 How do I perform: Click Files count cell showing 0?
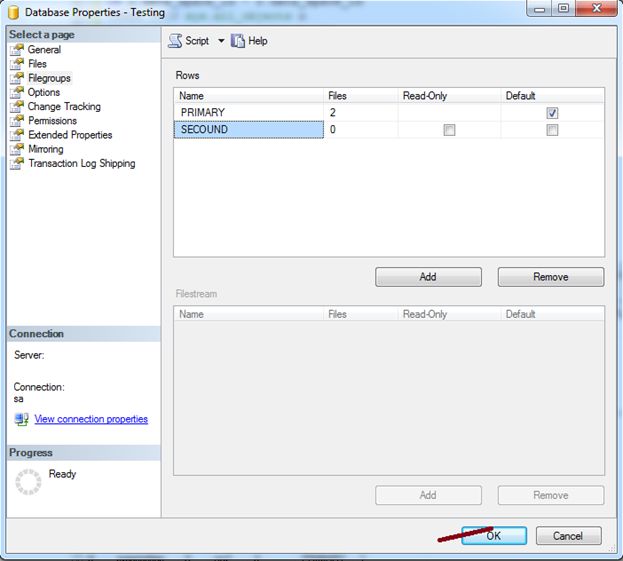[x=361, y=130]
